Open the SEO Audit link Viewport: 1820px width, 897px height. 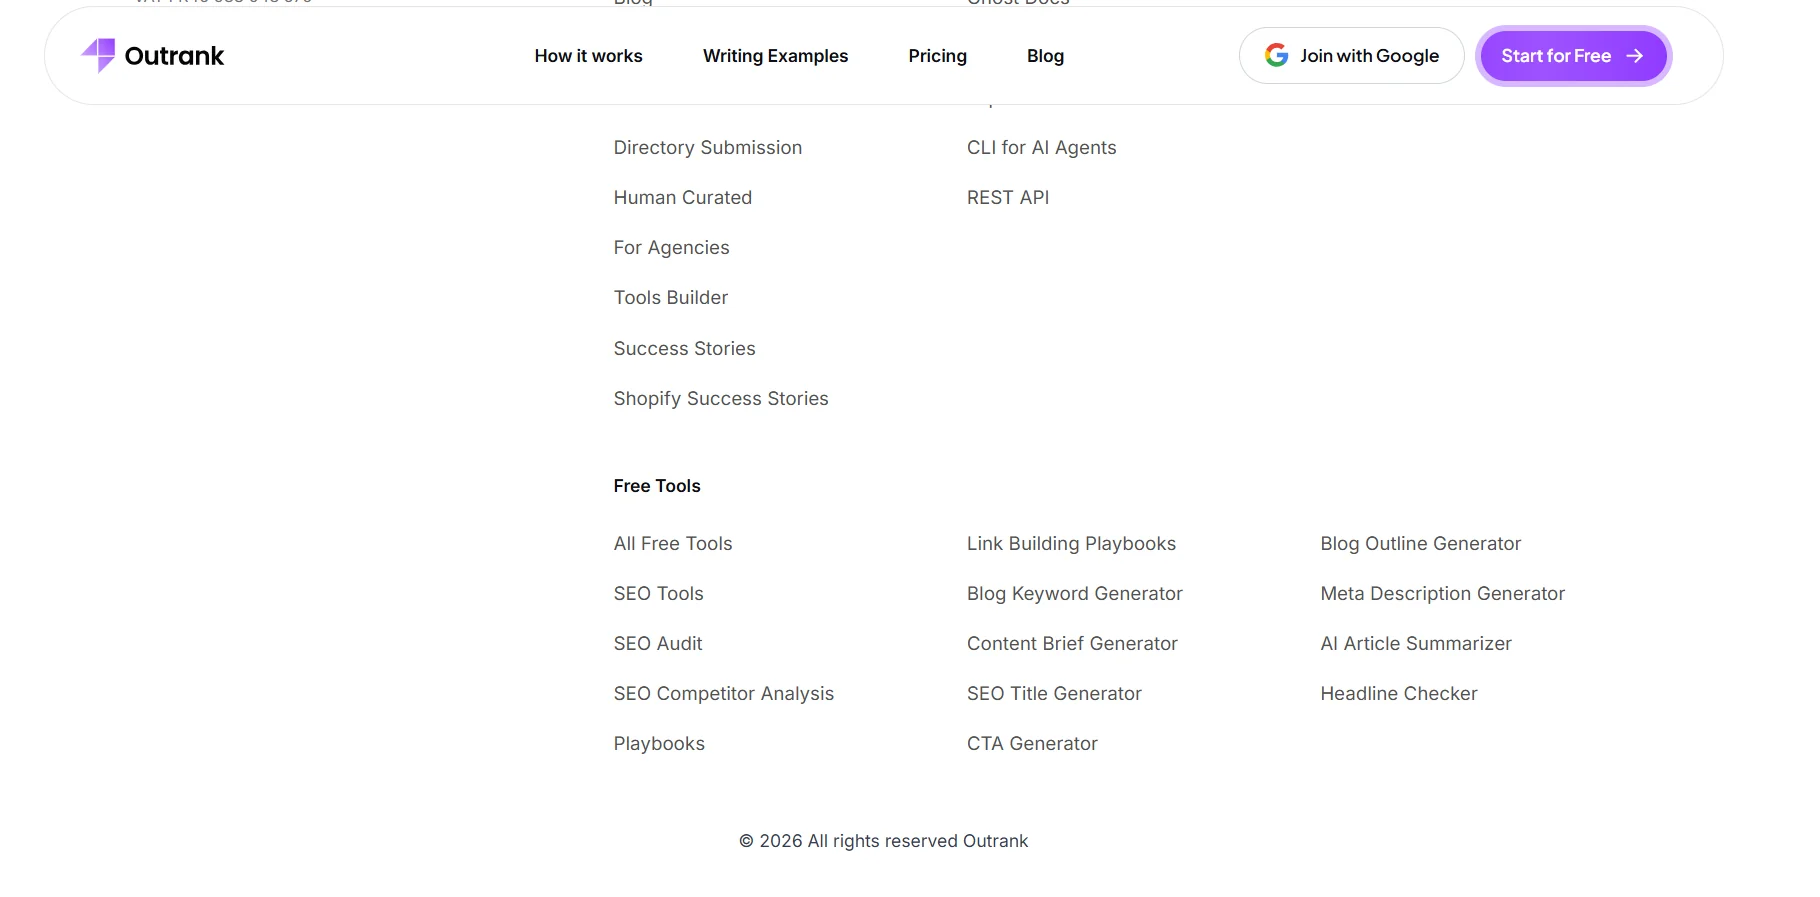click(x=658, y=644)
